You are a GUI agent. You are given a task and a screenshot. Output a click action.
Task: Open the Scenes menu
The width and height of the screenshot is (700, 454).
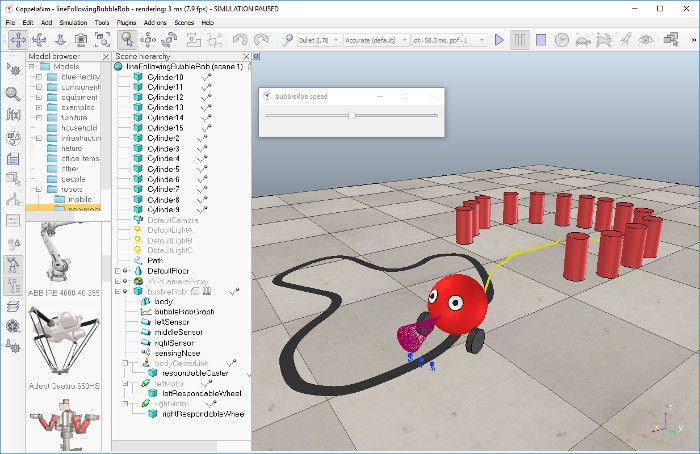tap(184, 22)
